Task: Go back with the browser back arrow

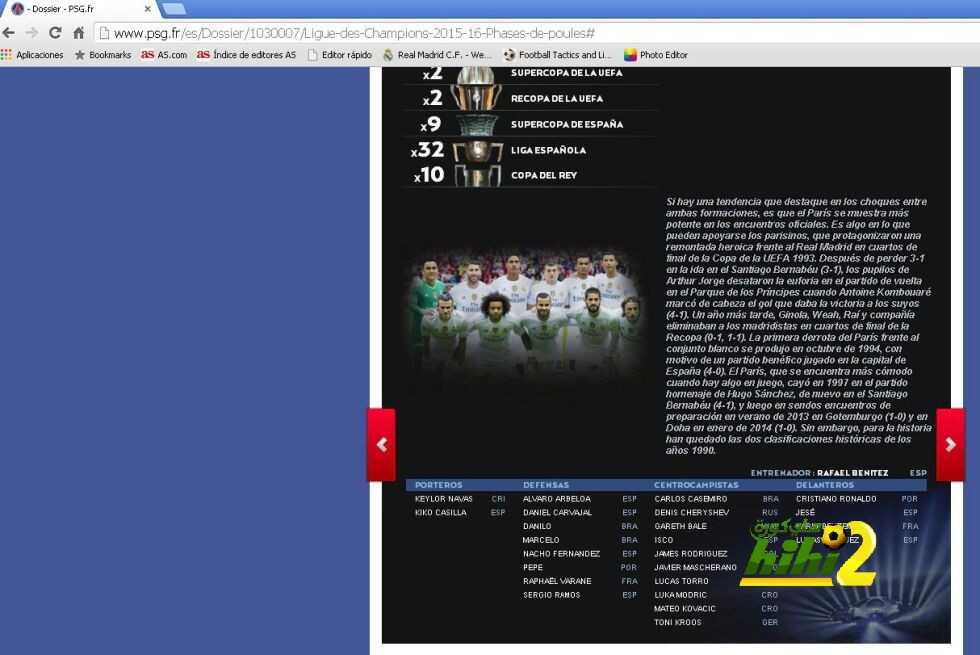Action: click(x=9, y=32)
